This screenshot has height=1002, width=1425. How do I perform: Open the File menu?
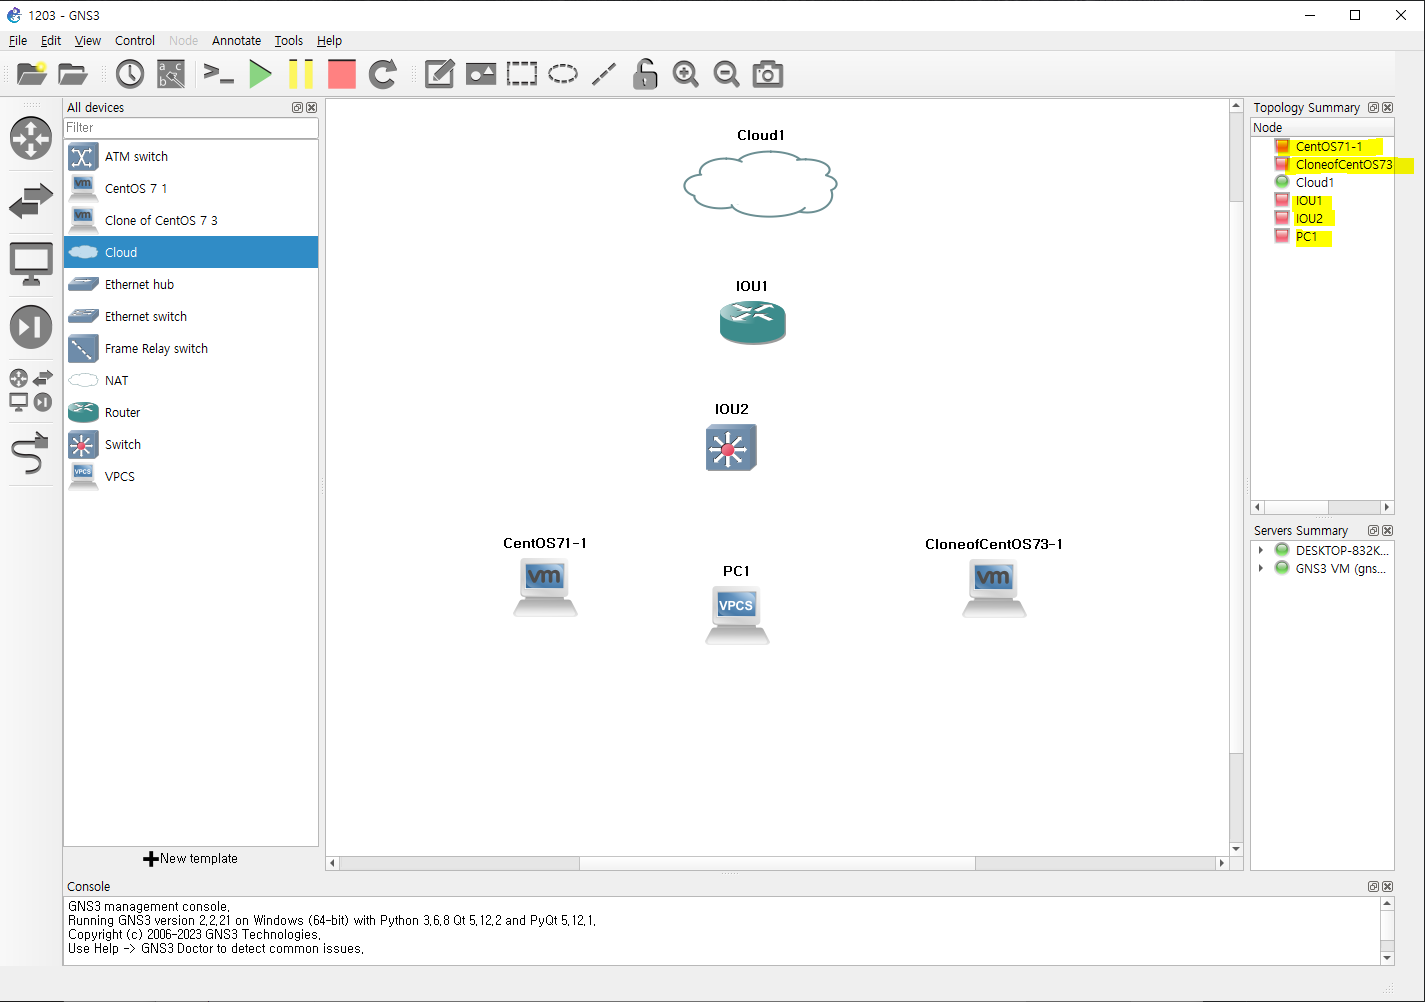point(18,40)
